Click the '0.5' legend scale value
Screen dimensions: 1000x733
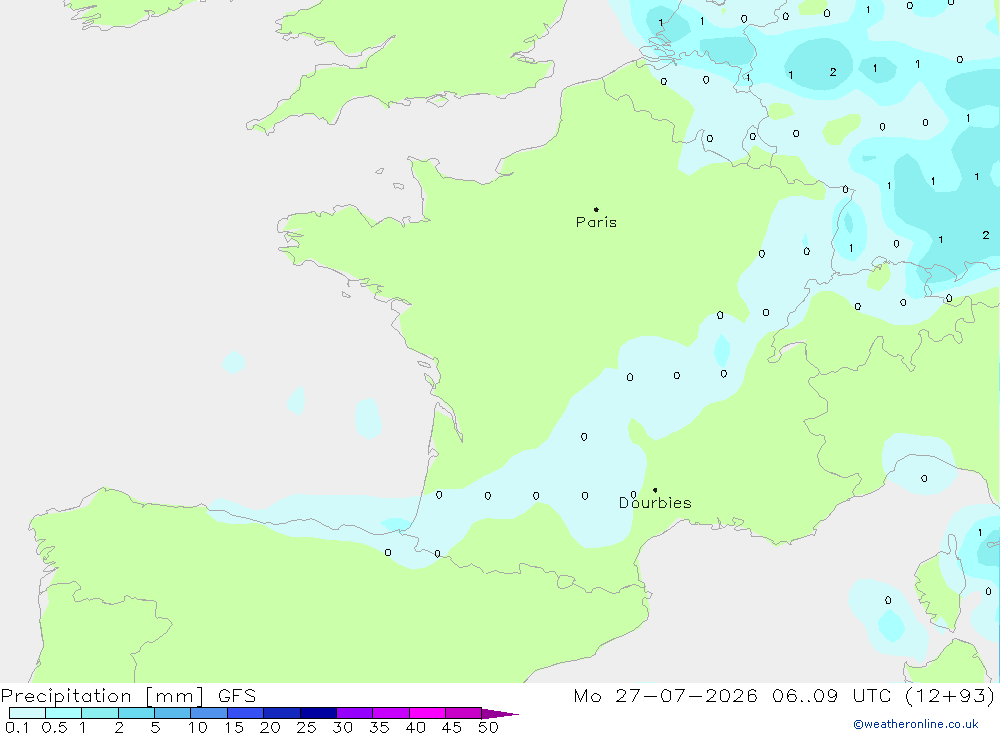54,727
